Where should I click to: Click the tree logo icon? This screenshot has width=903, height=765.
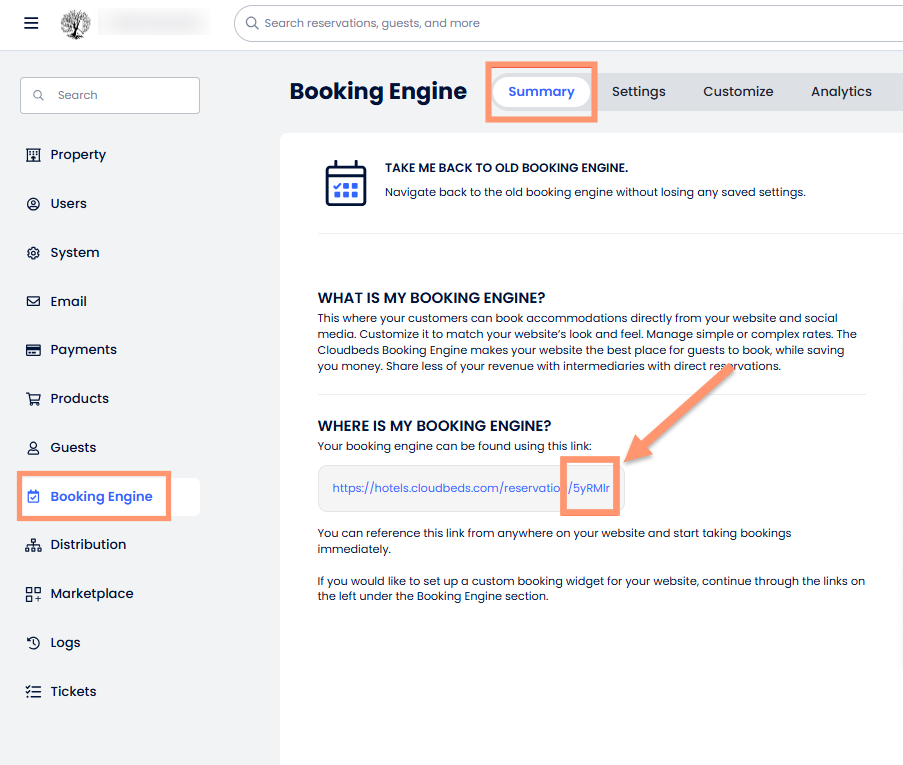pyautogui.click(x=75, y=24)
